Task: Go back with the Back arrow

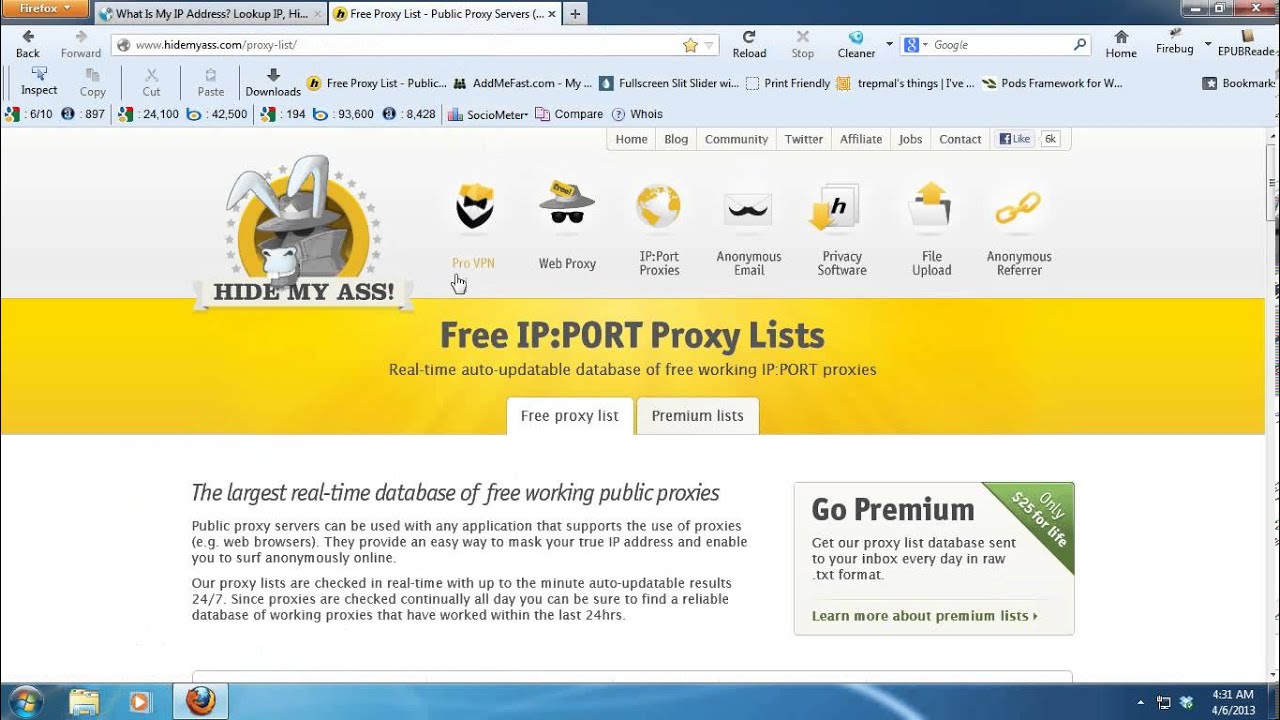Action: tap(28, 44)
